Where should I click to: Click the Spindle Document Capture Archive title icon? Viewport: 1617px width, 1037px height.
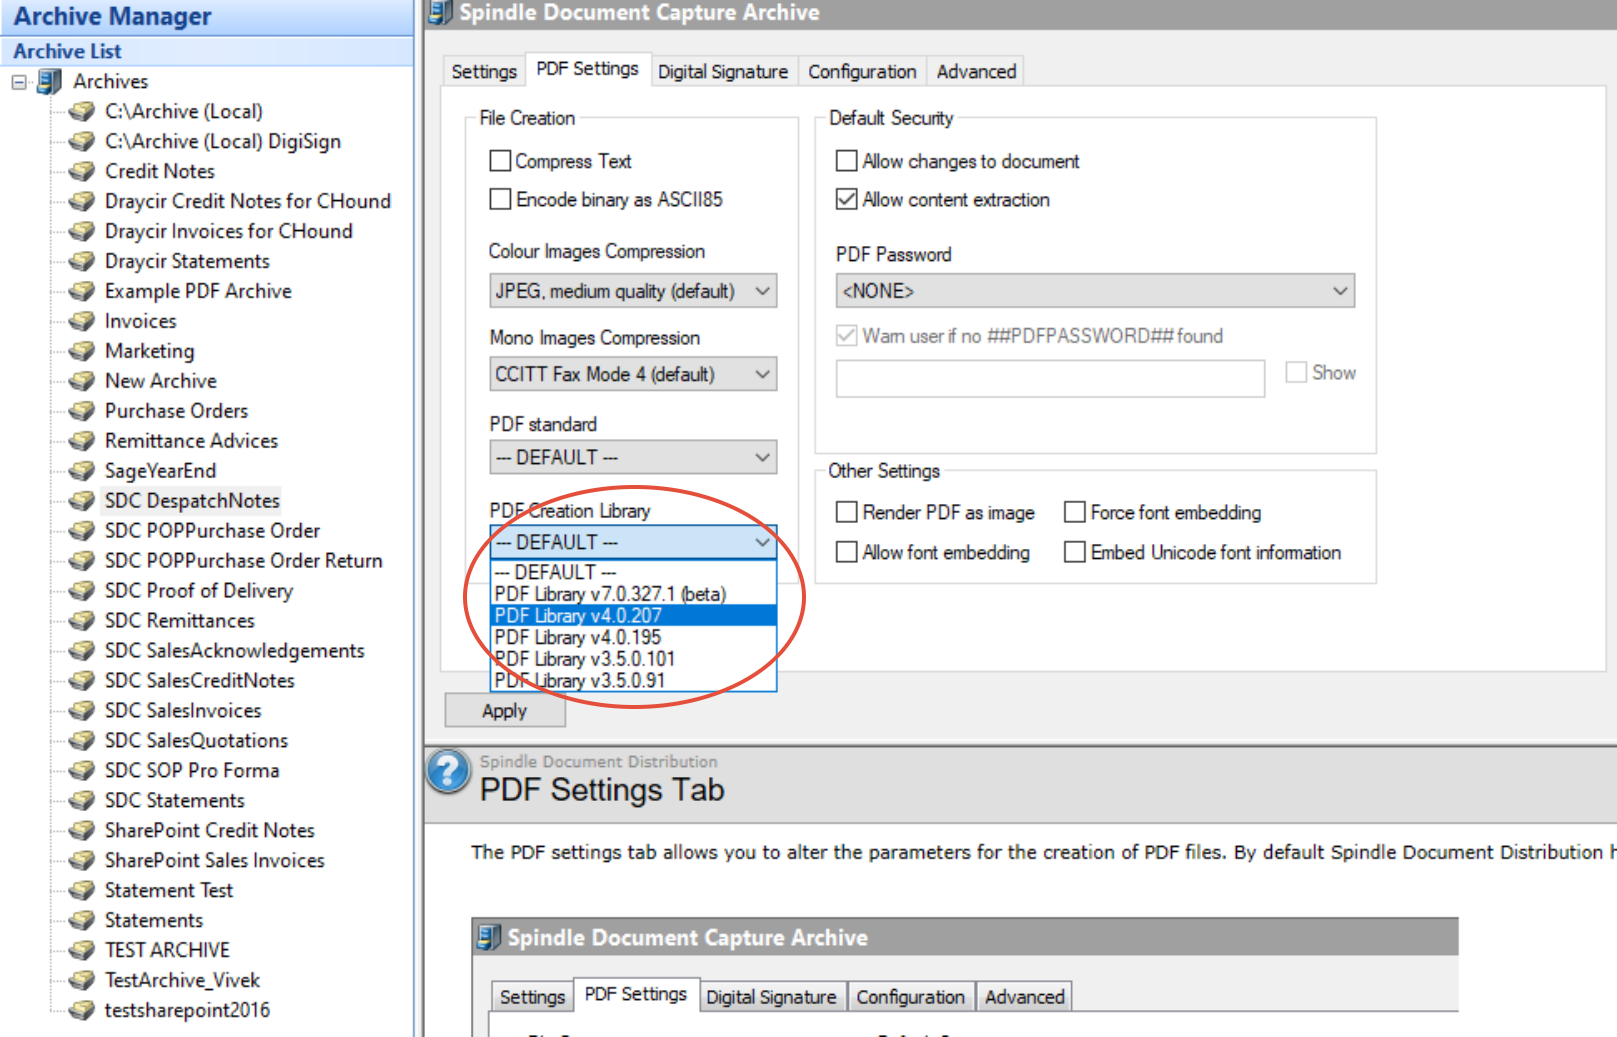(x=439, y=13)
